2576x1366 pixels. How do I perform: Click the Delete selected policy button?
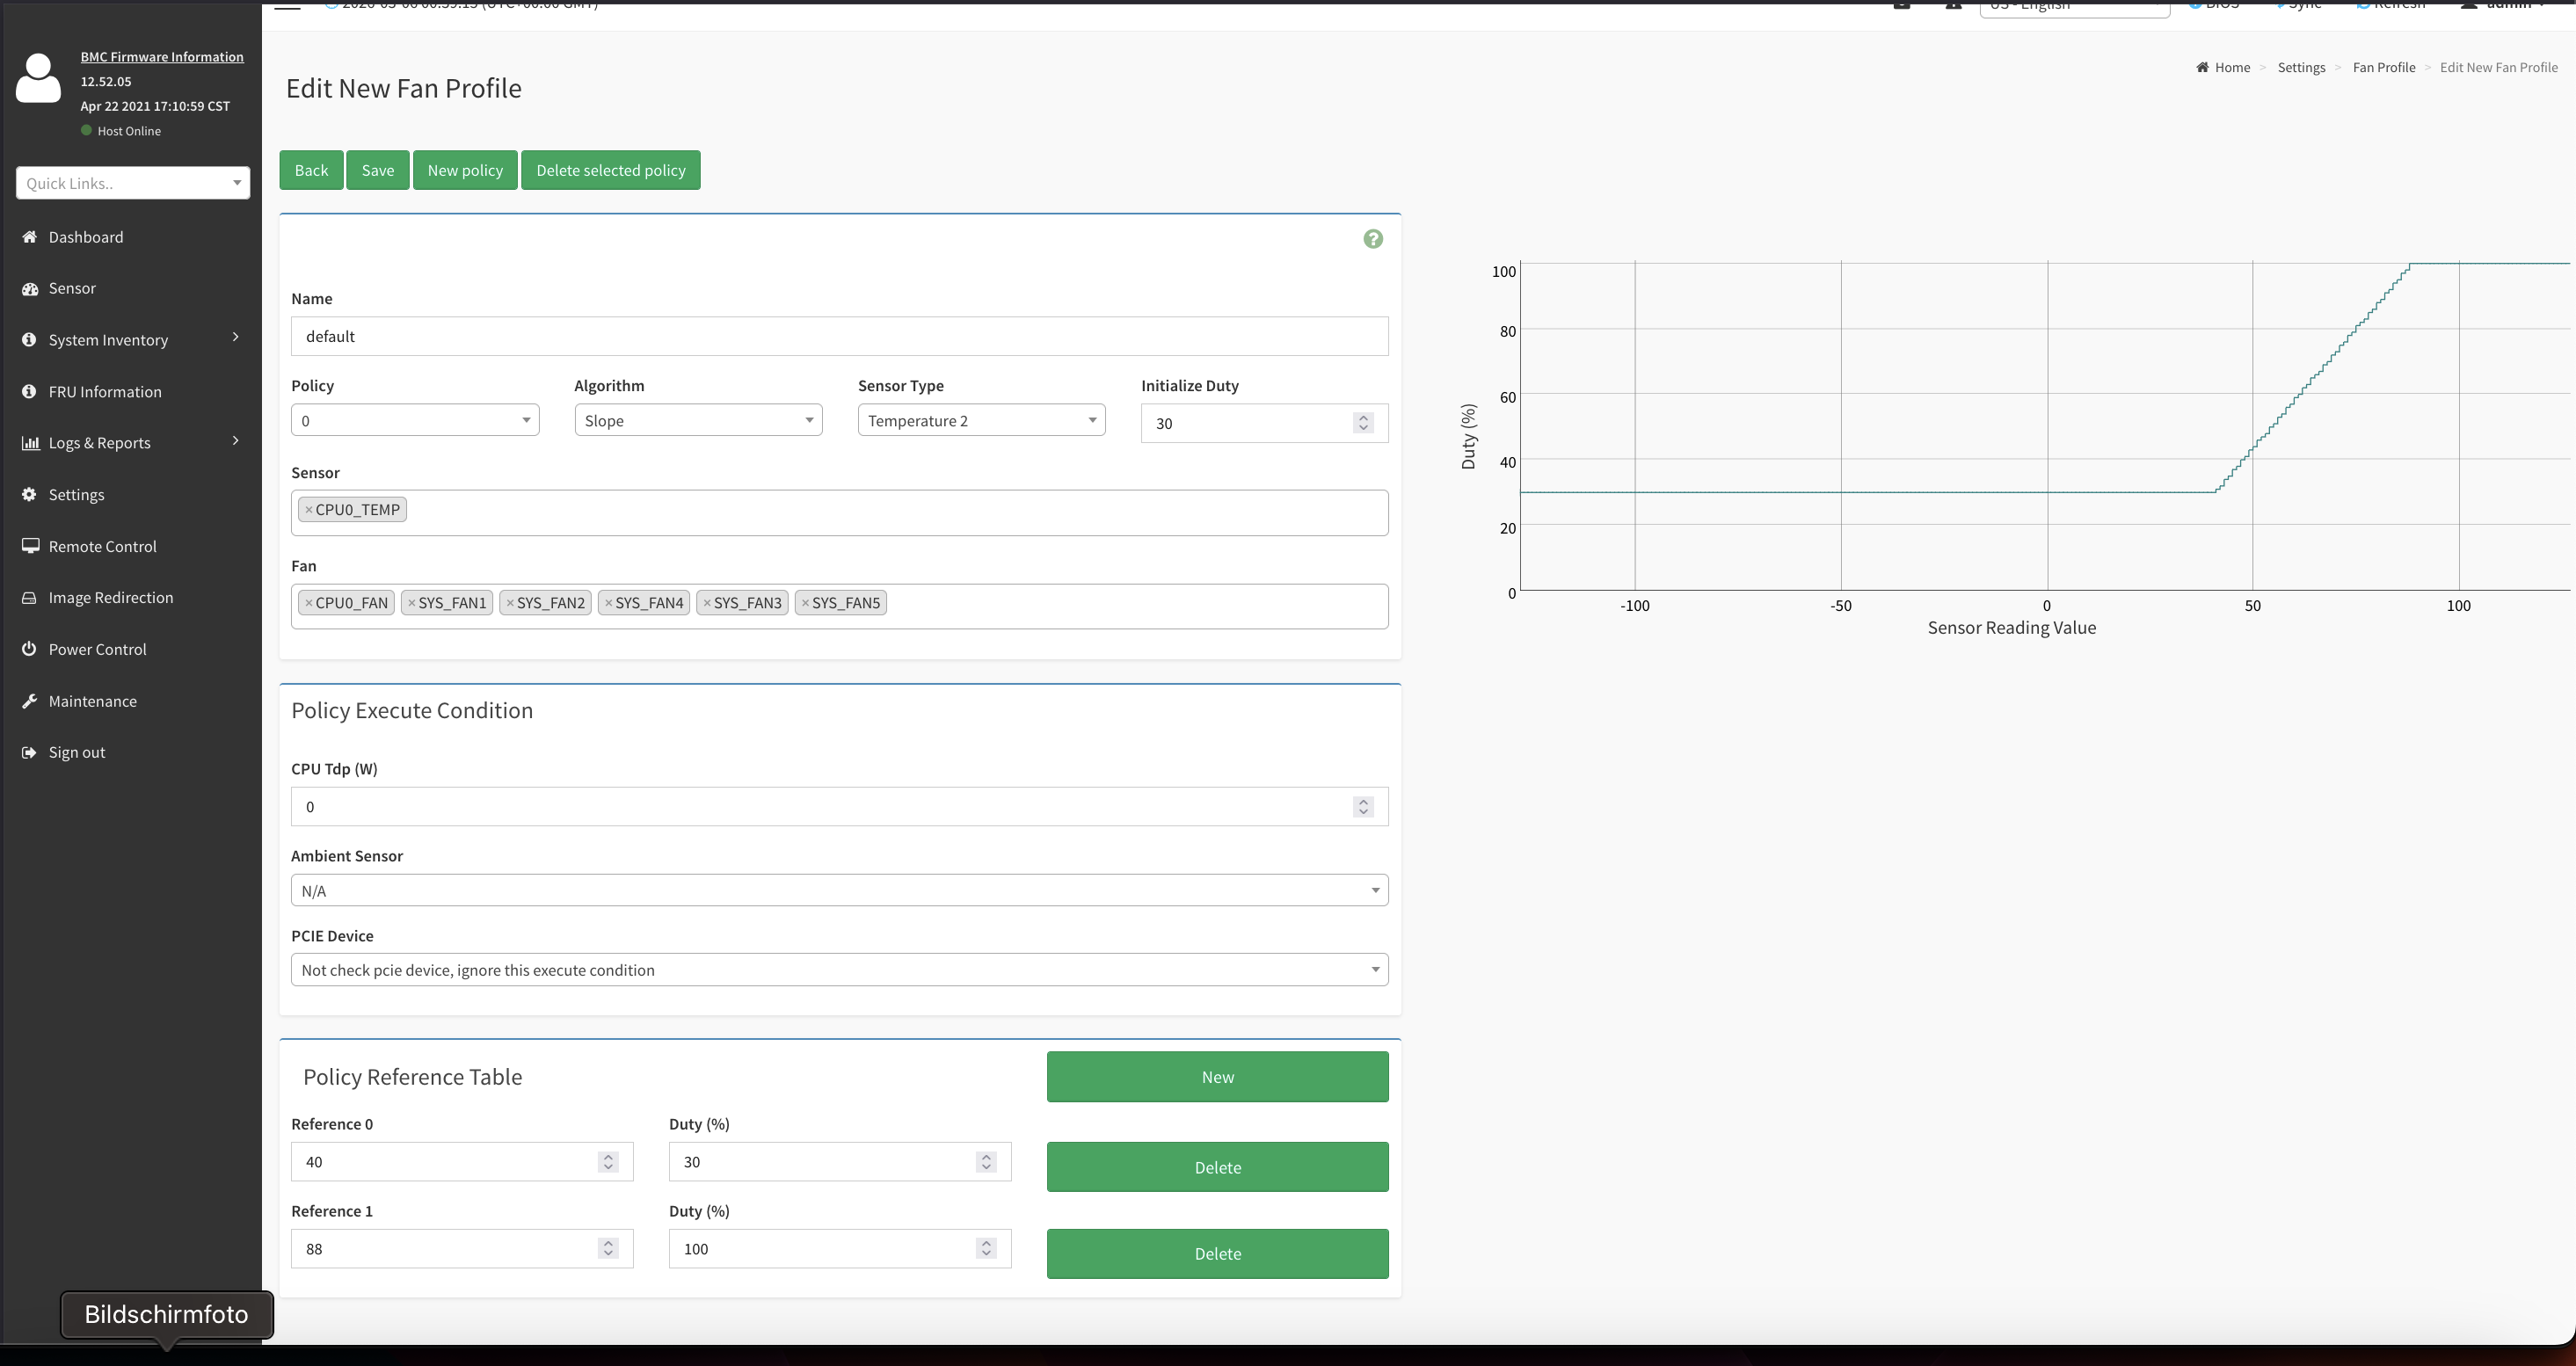[x=610, y=170]
